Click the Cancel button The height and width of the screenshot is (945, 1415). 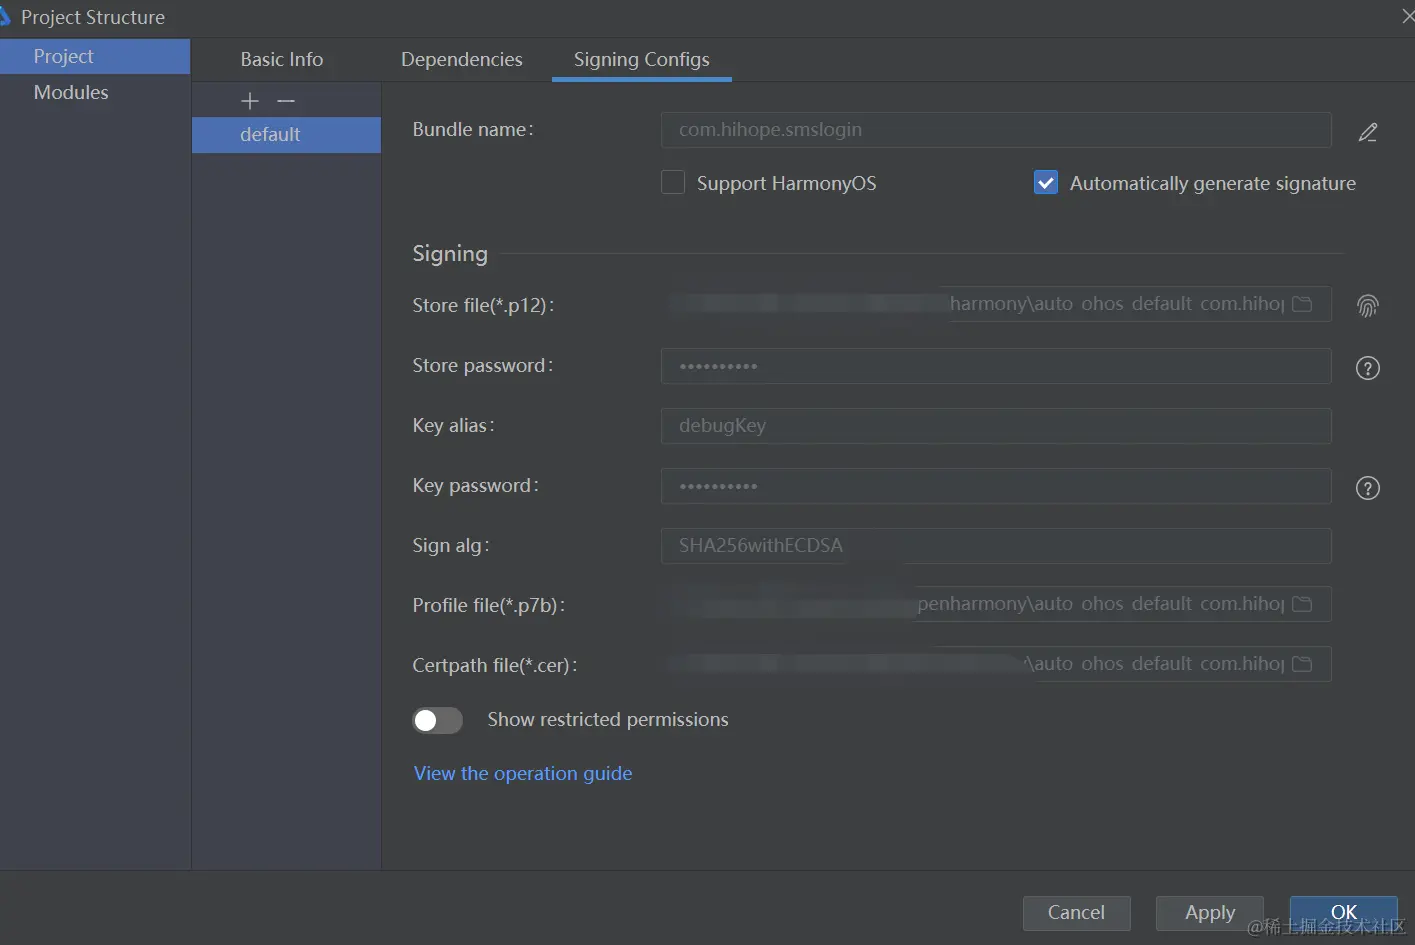coord(1077,913)
